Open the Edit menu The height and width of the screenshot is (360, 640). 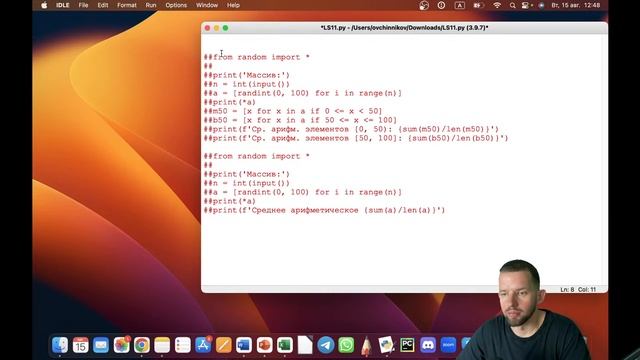click(x=103, y=5)
